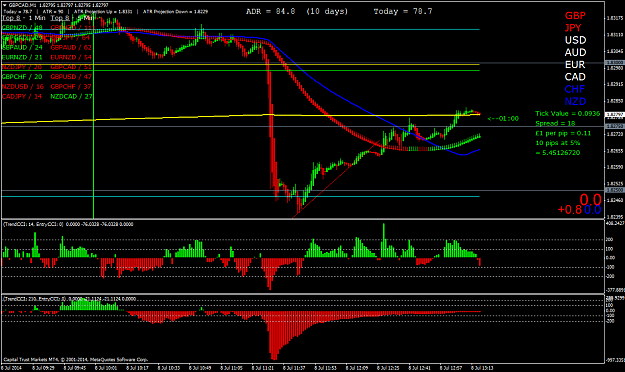Click the red GBP currency label
The image size is (625, 372).
point(575,16)
